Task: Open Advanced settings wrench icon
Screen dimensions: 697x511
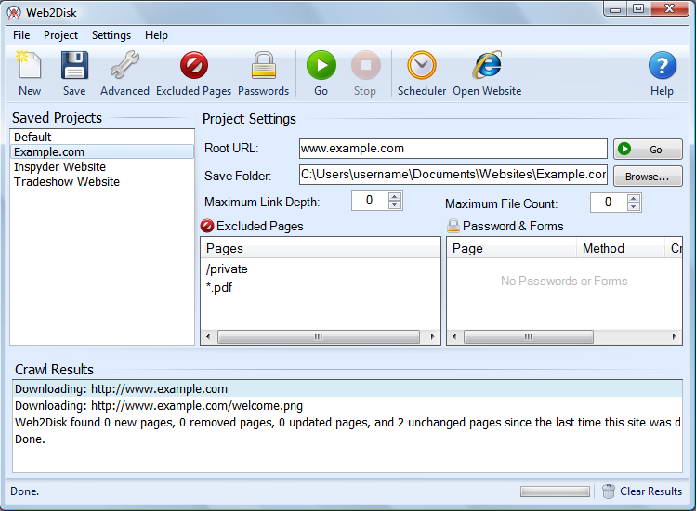Action: 125,73
